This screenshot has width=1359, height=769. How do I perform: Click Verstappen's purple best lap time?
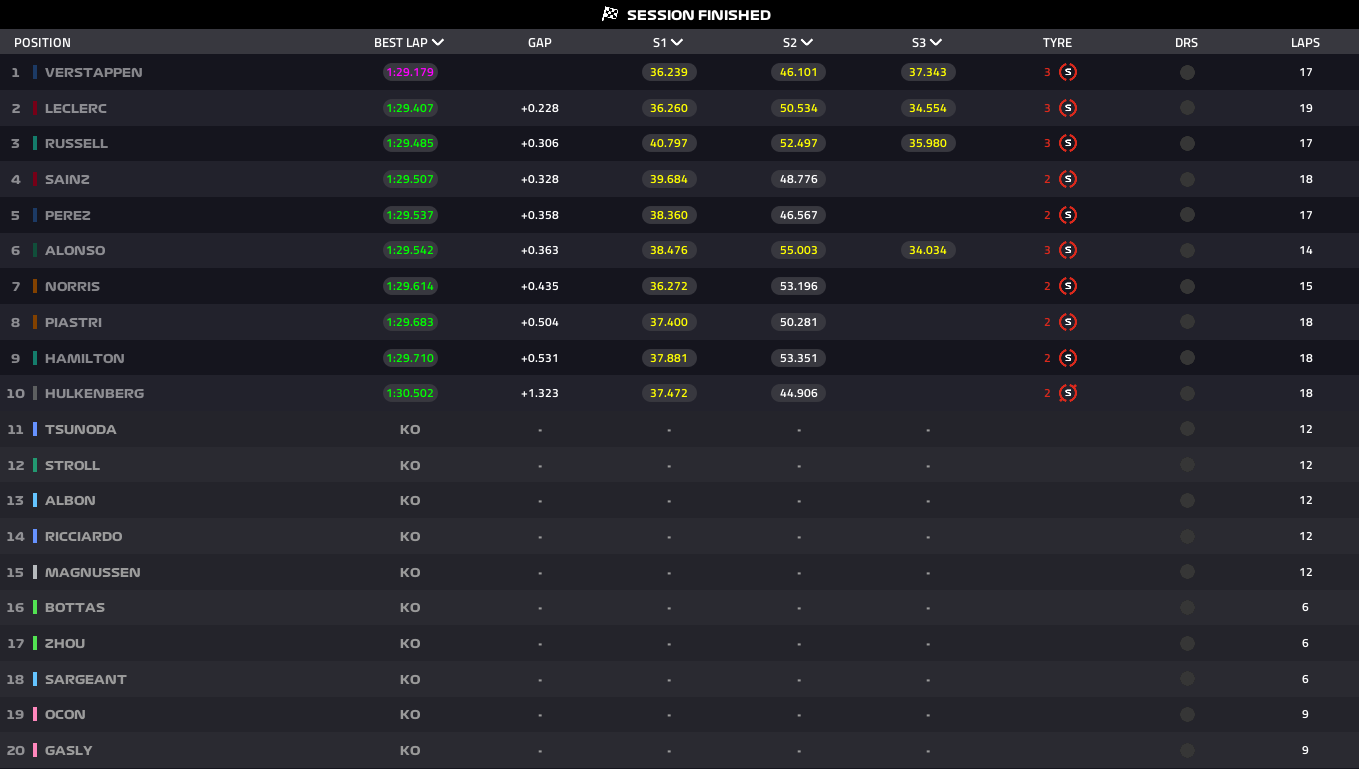point(410,72)
